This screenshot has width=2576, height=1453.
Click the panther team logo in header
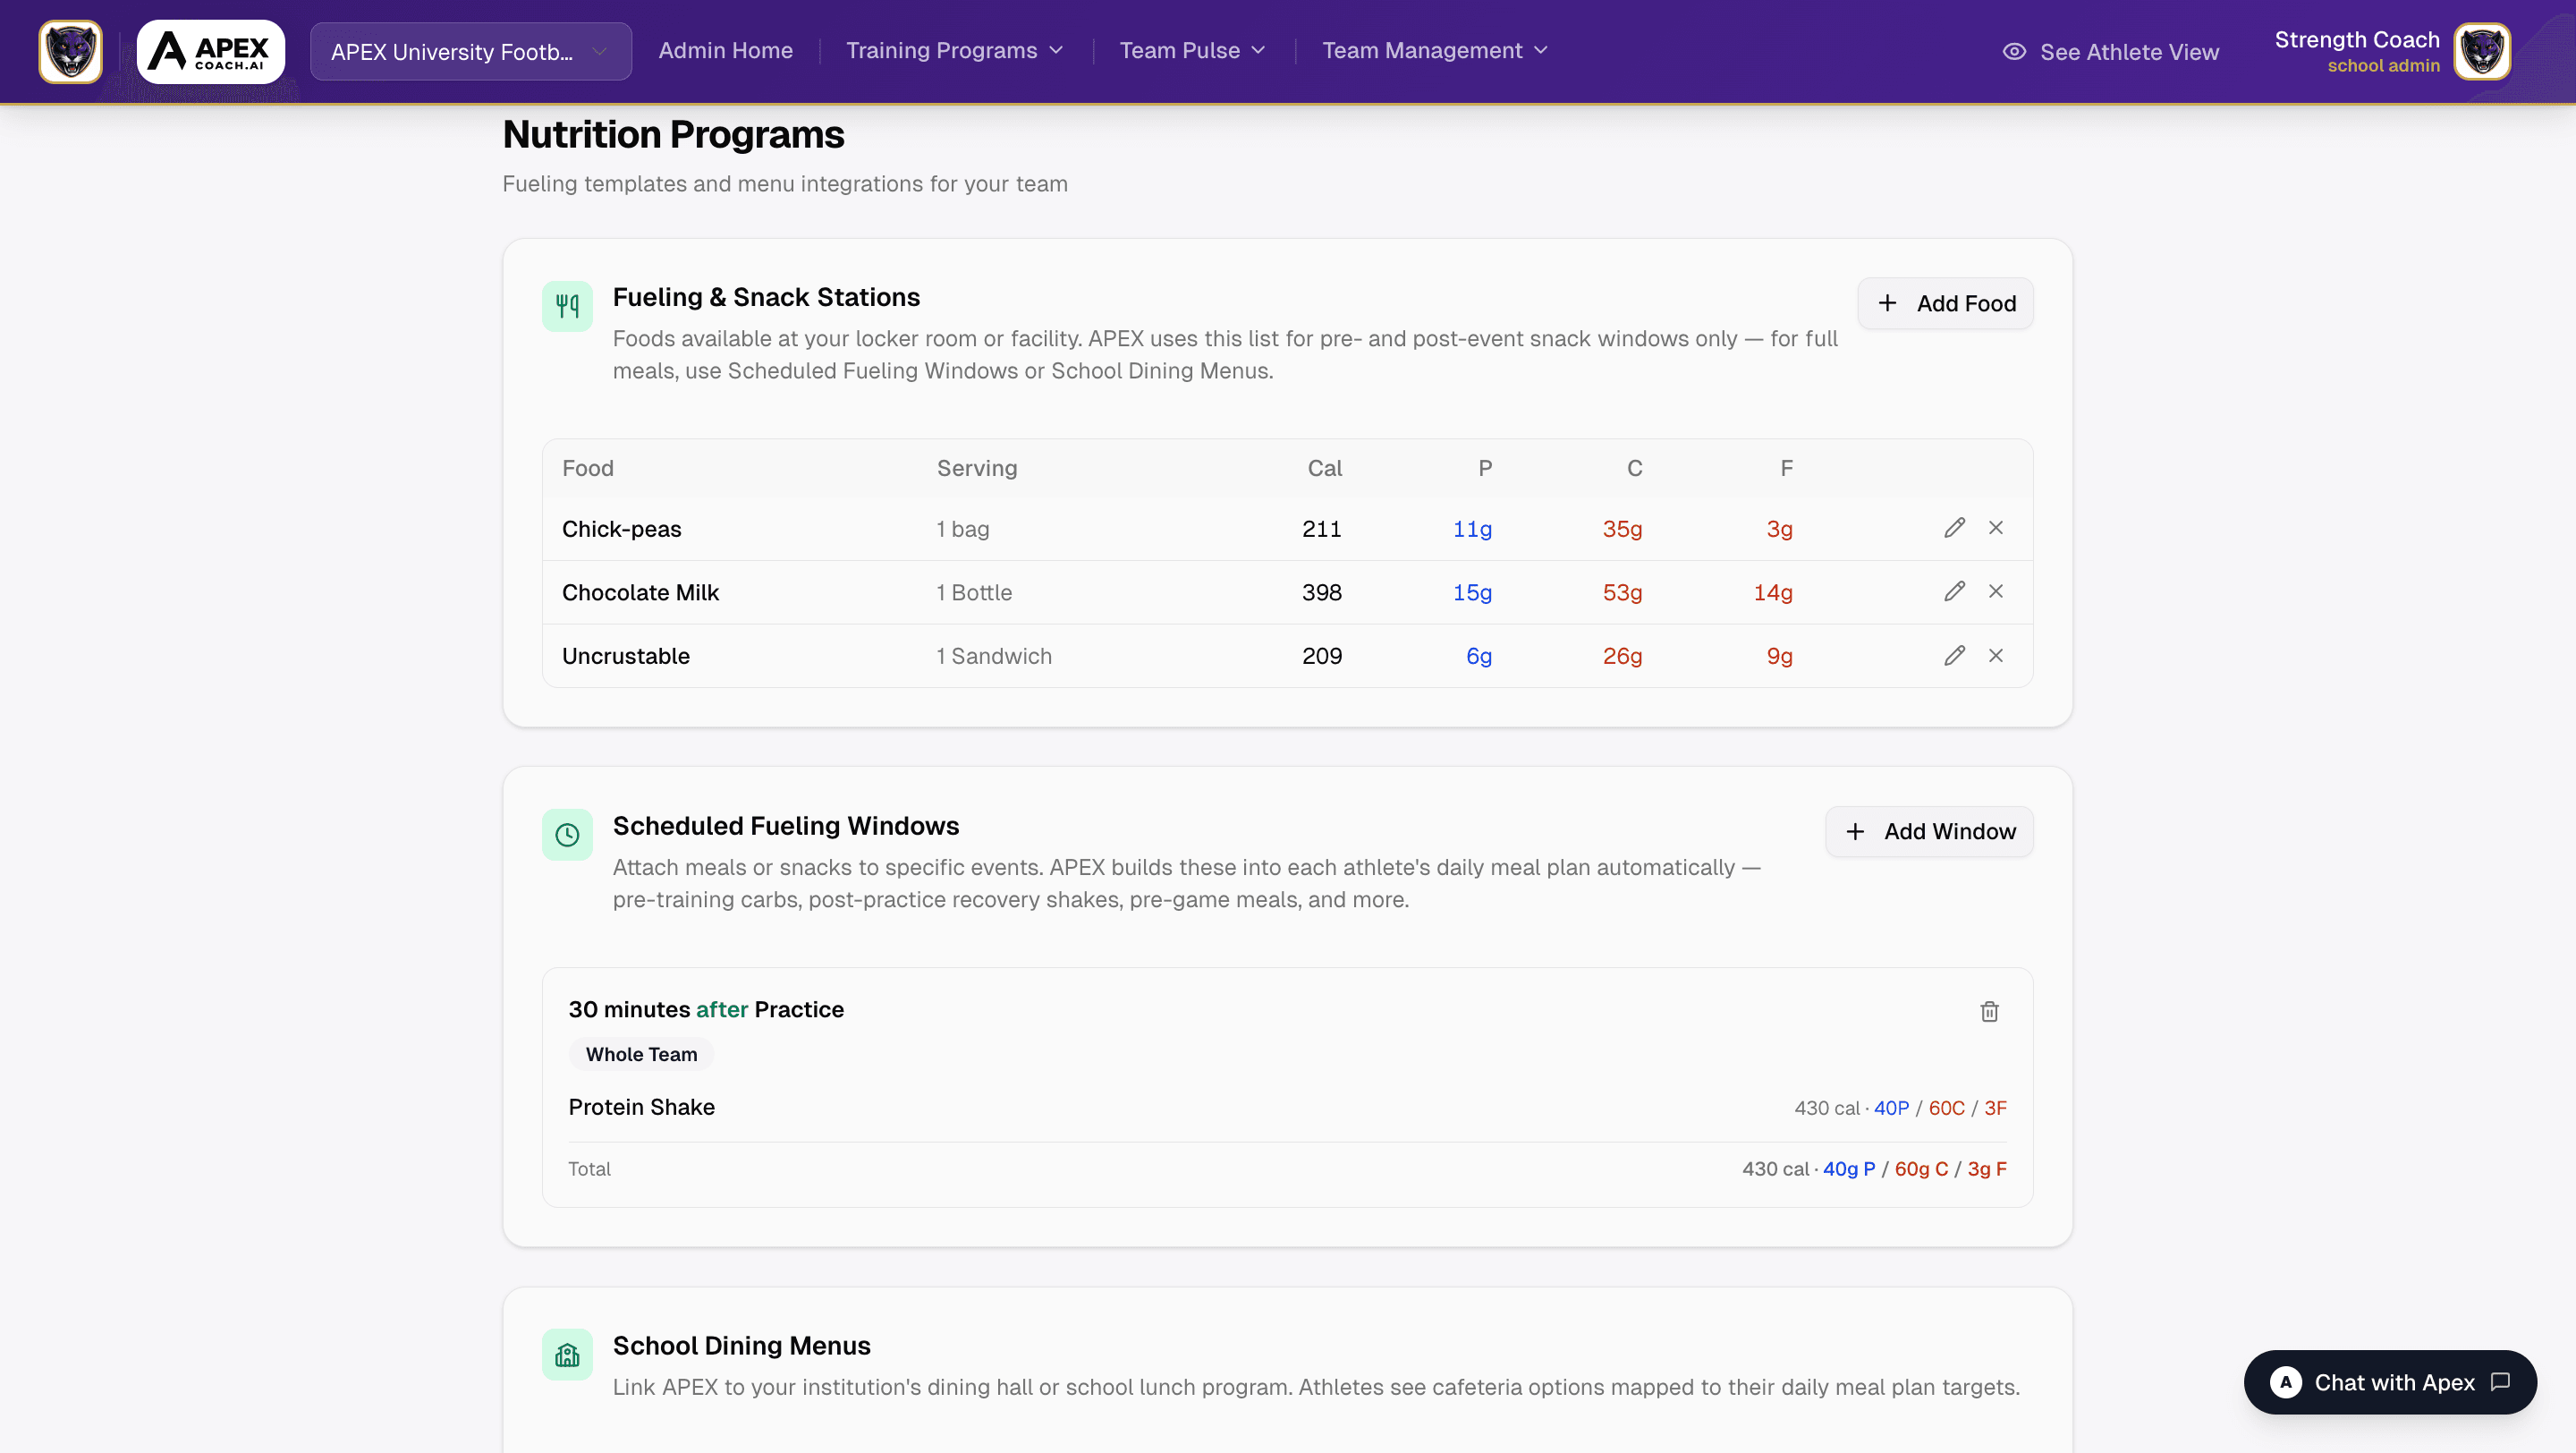(70, 51)
